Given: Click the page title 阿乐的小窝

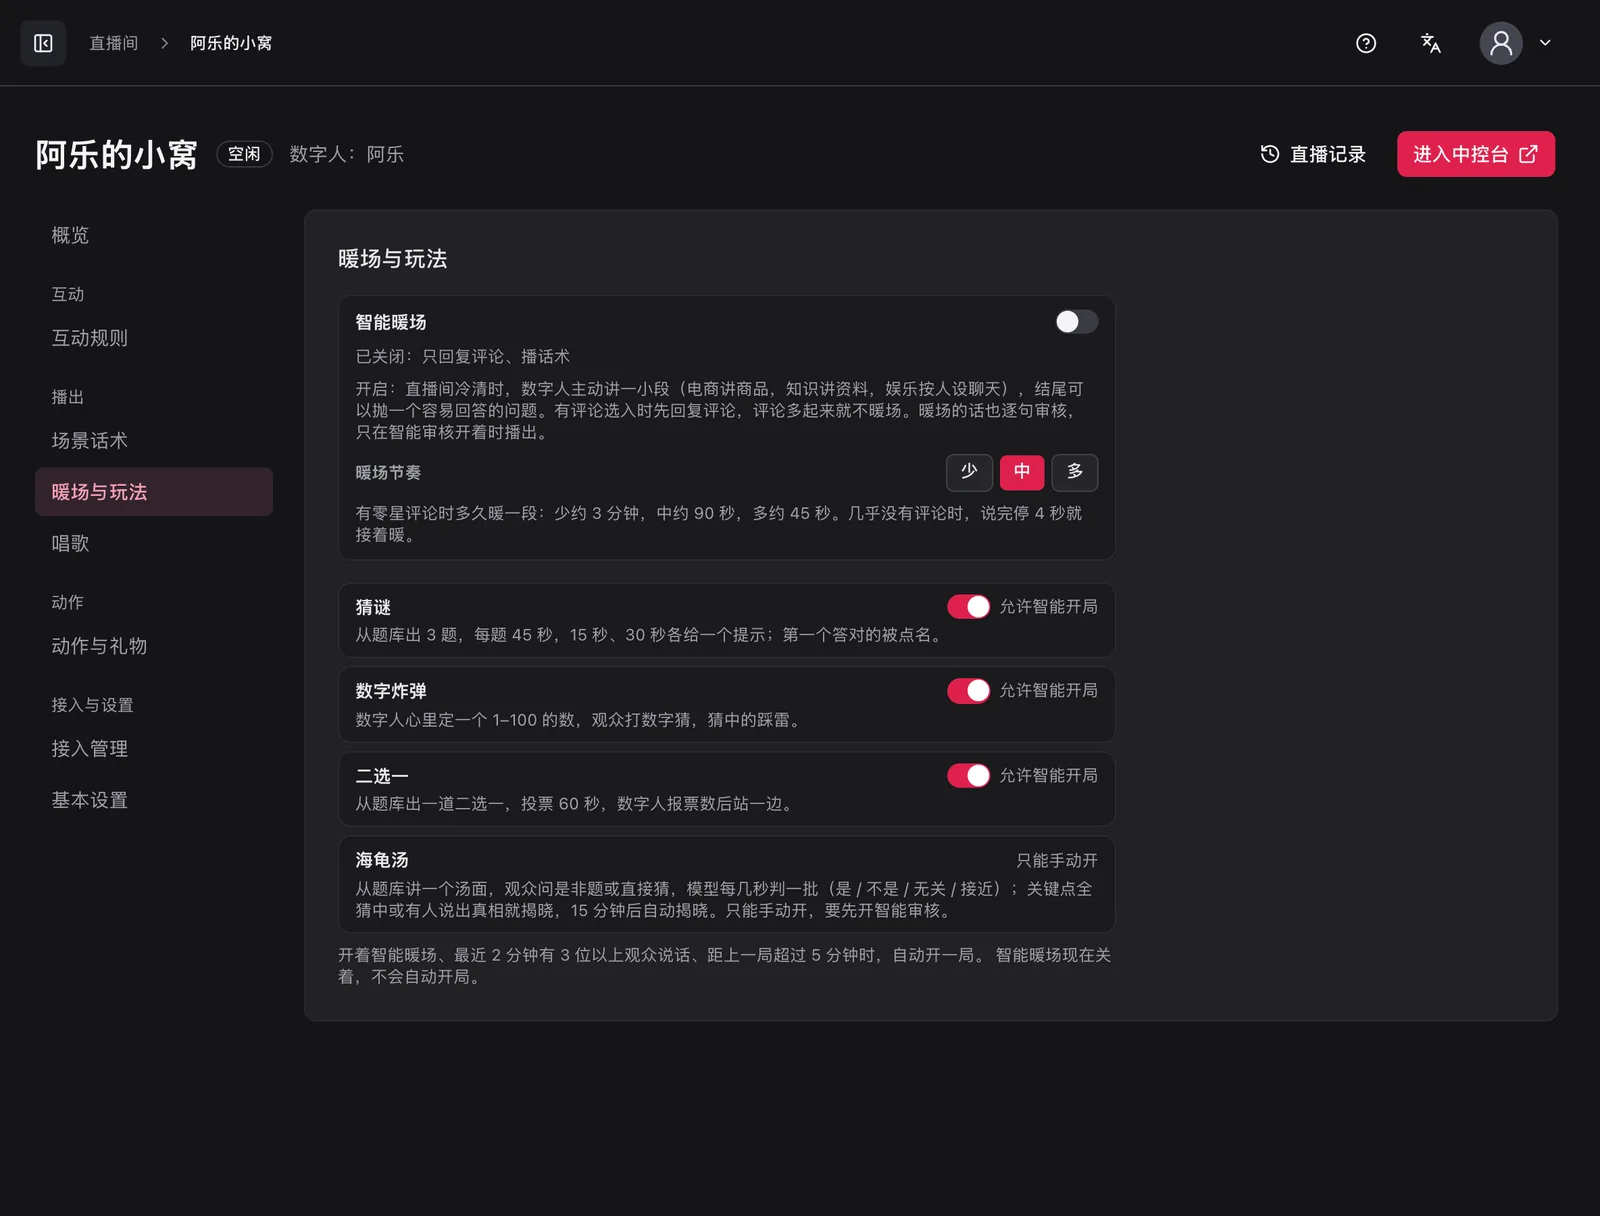Looking at the screenshot, I should pyautogui.click(x=116, y=154).
